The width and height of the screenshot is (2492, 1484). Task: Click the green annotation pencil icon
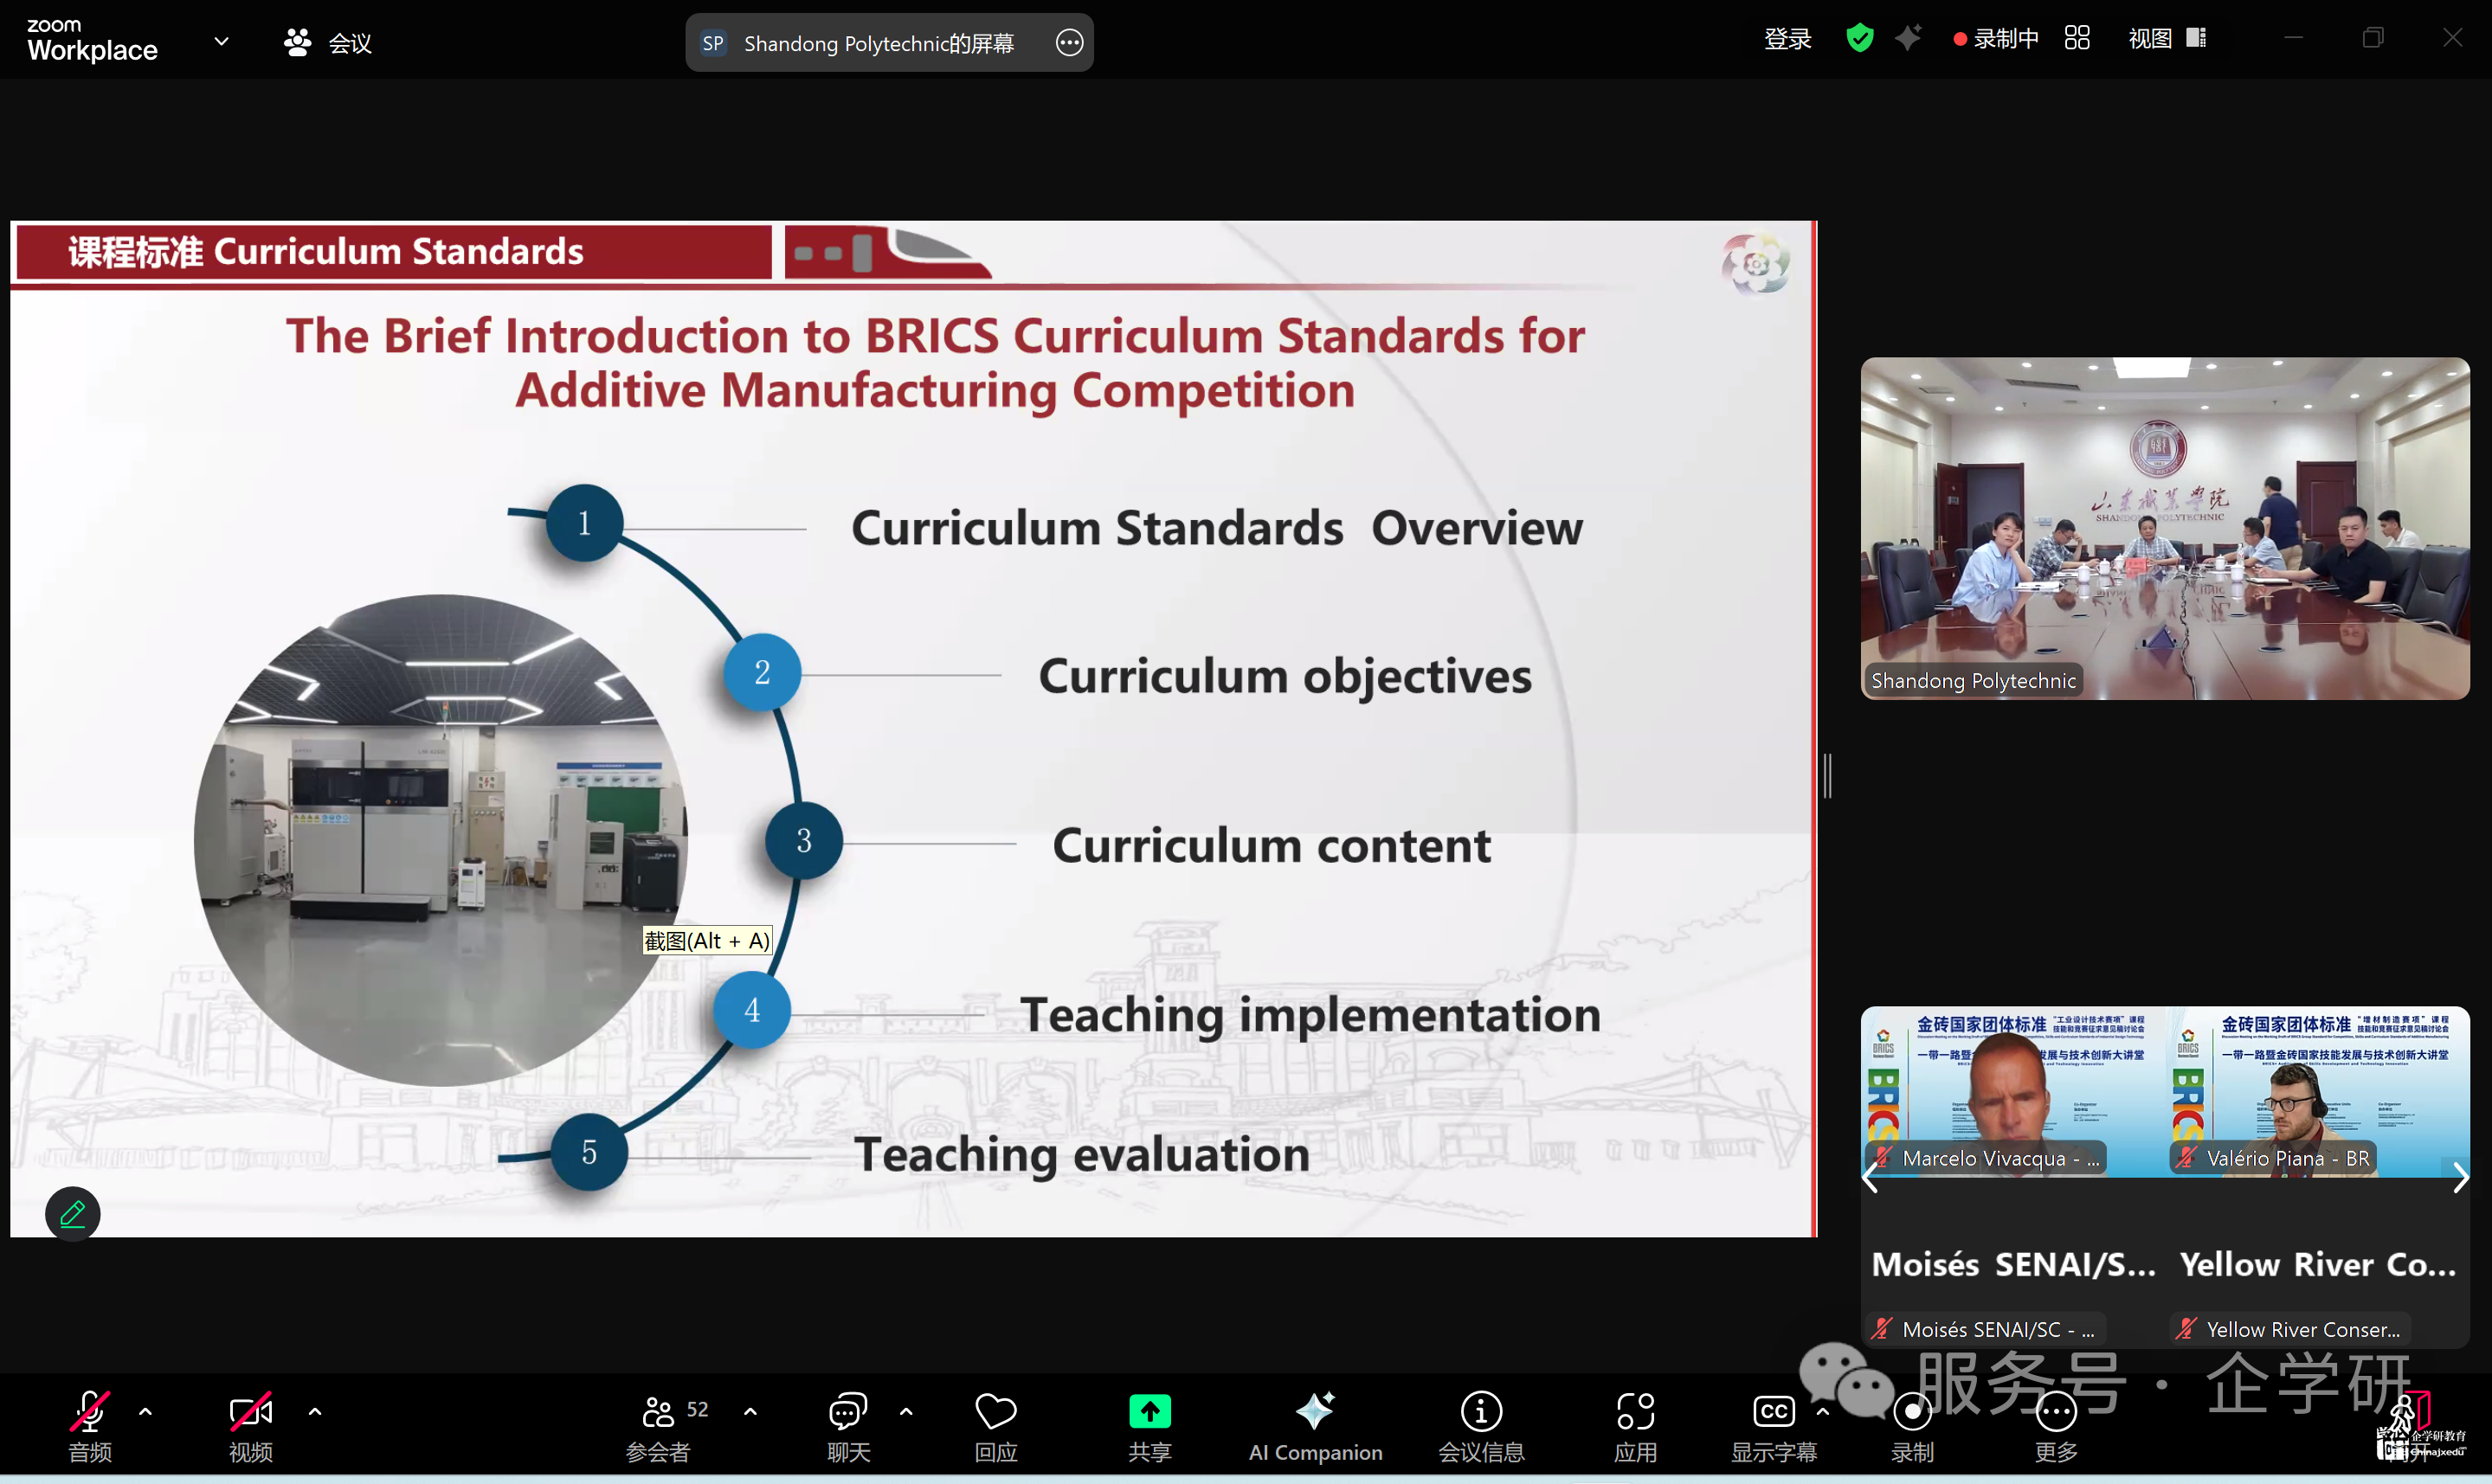point(73,1213)
